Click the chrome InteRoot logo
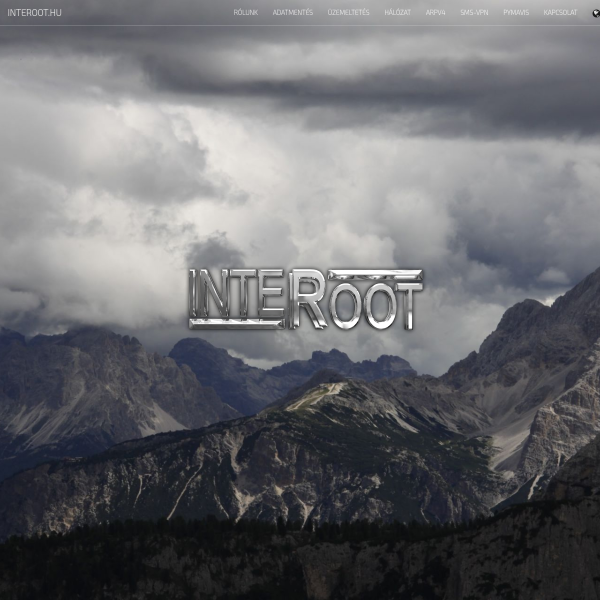 pyautogui.click(x=306, y=299)
